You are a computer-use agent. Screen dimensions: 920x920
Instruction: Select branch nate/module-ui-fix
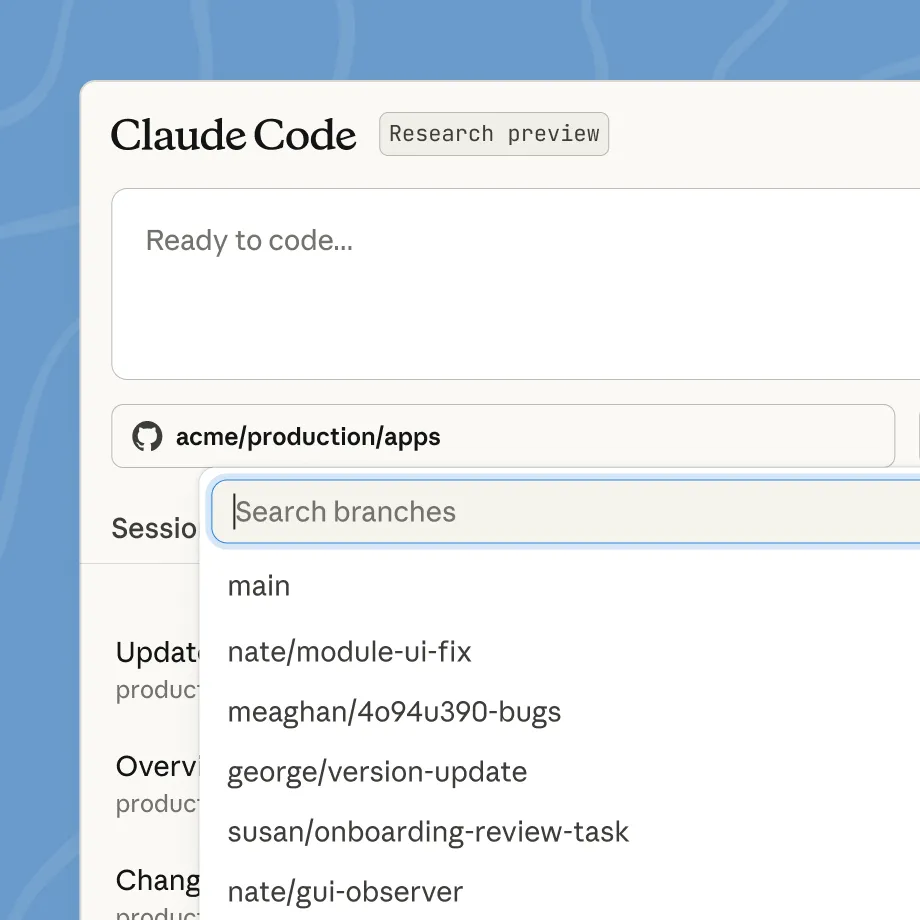[x=349, y=652]
